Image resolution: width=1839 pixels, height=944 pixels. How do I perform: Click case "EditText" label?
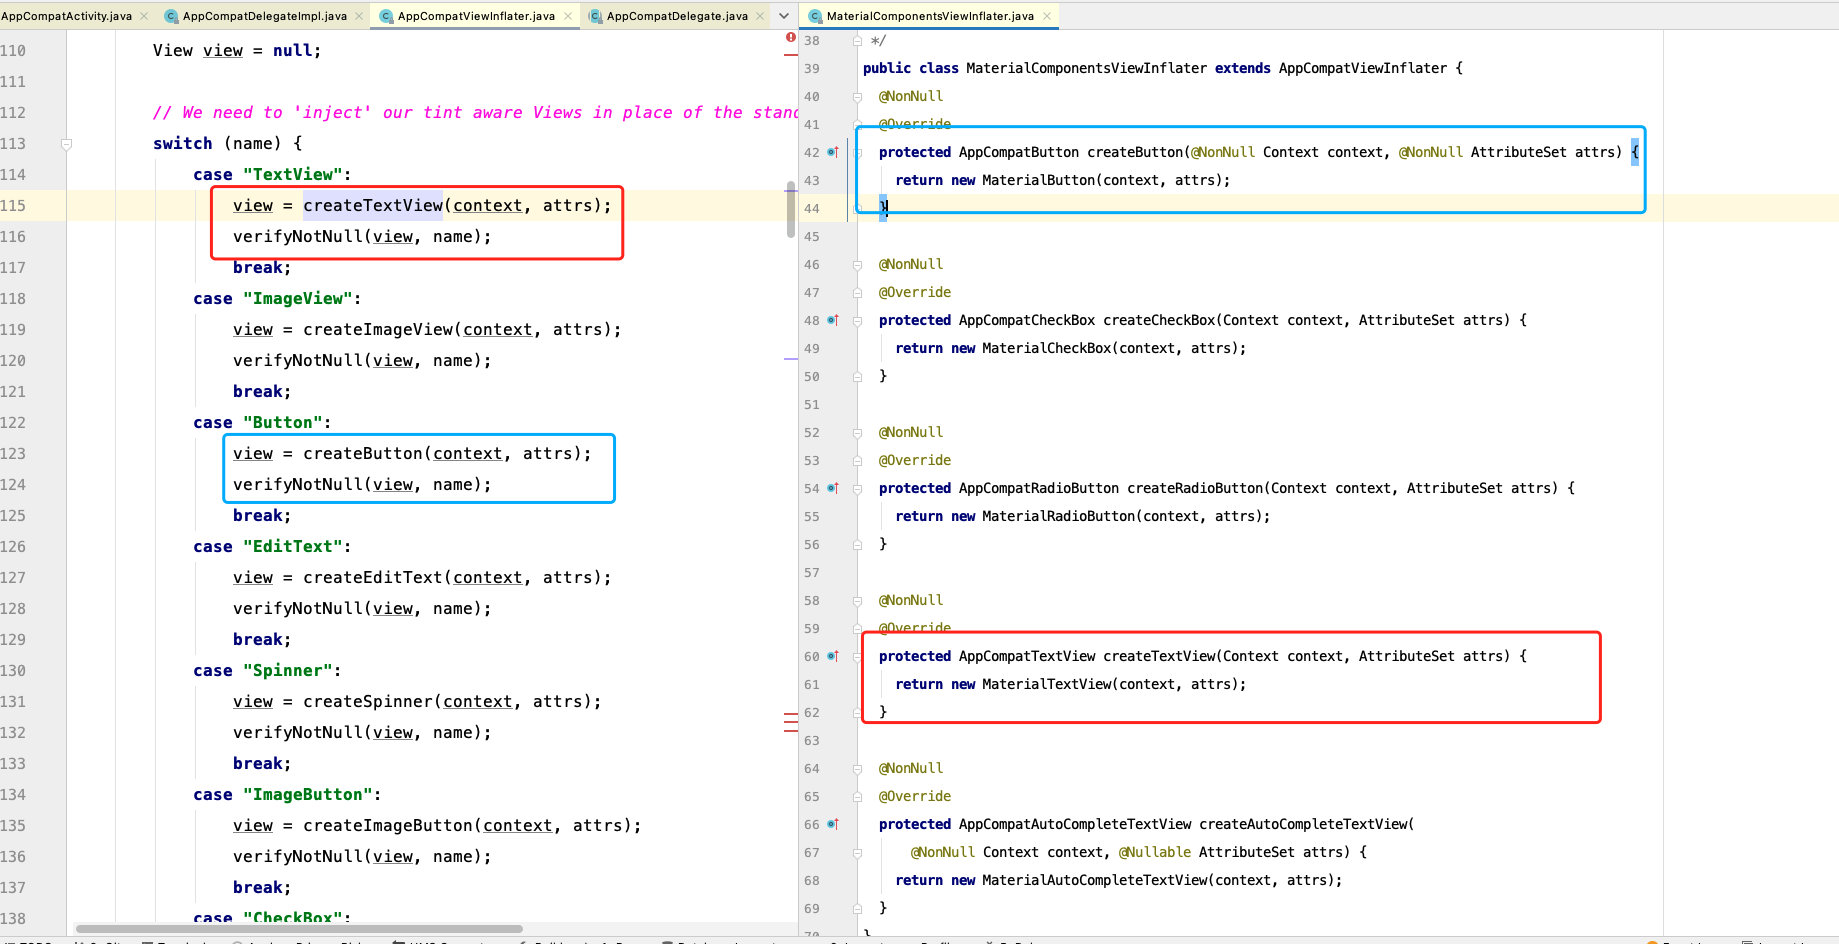(x=271, y=546)
